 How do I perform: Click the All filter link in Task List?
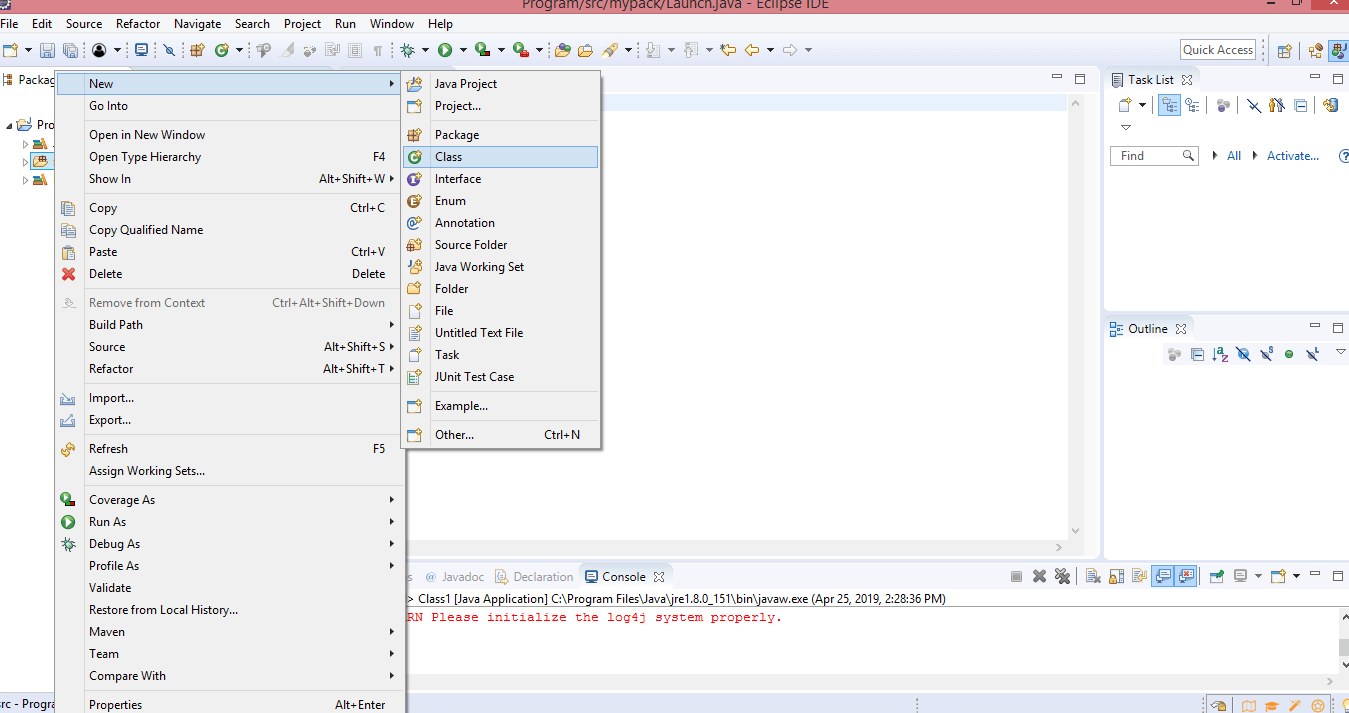pyautogui.click(x=1234, y=156)
